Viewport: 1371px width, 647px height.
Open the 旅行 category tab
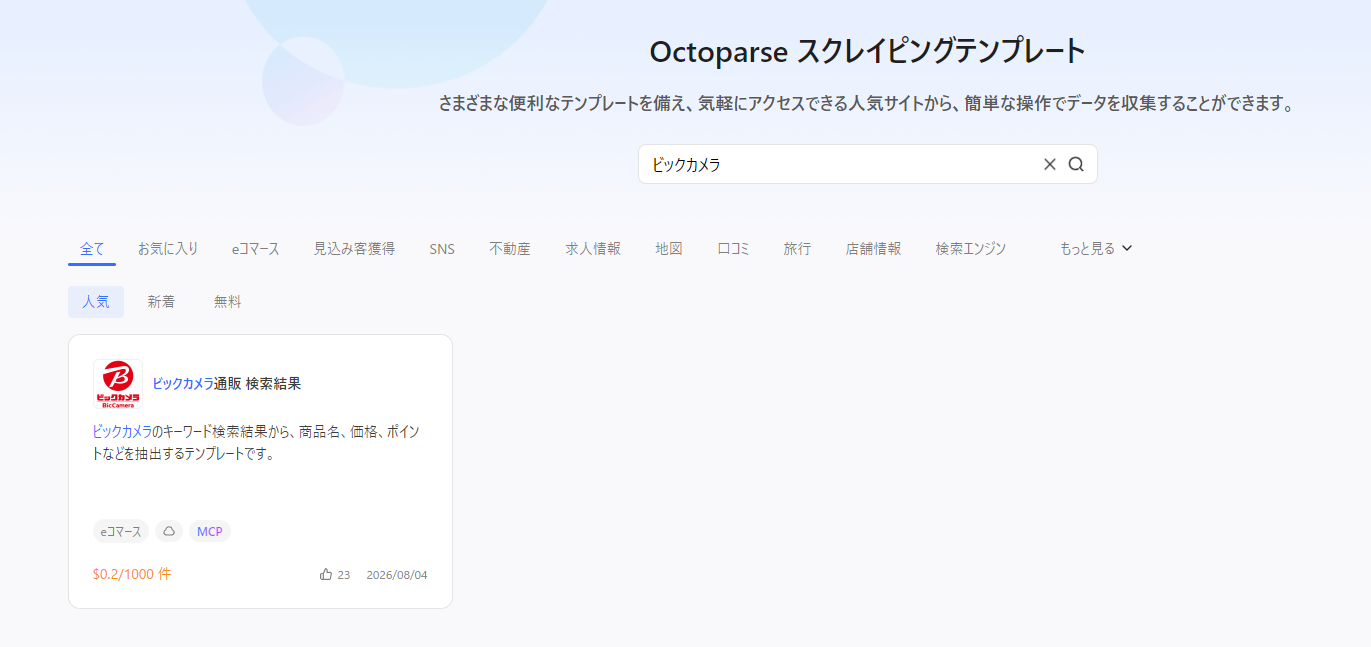(x=797, y=249)
